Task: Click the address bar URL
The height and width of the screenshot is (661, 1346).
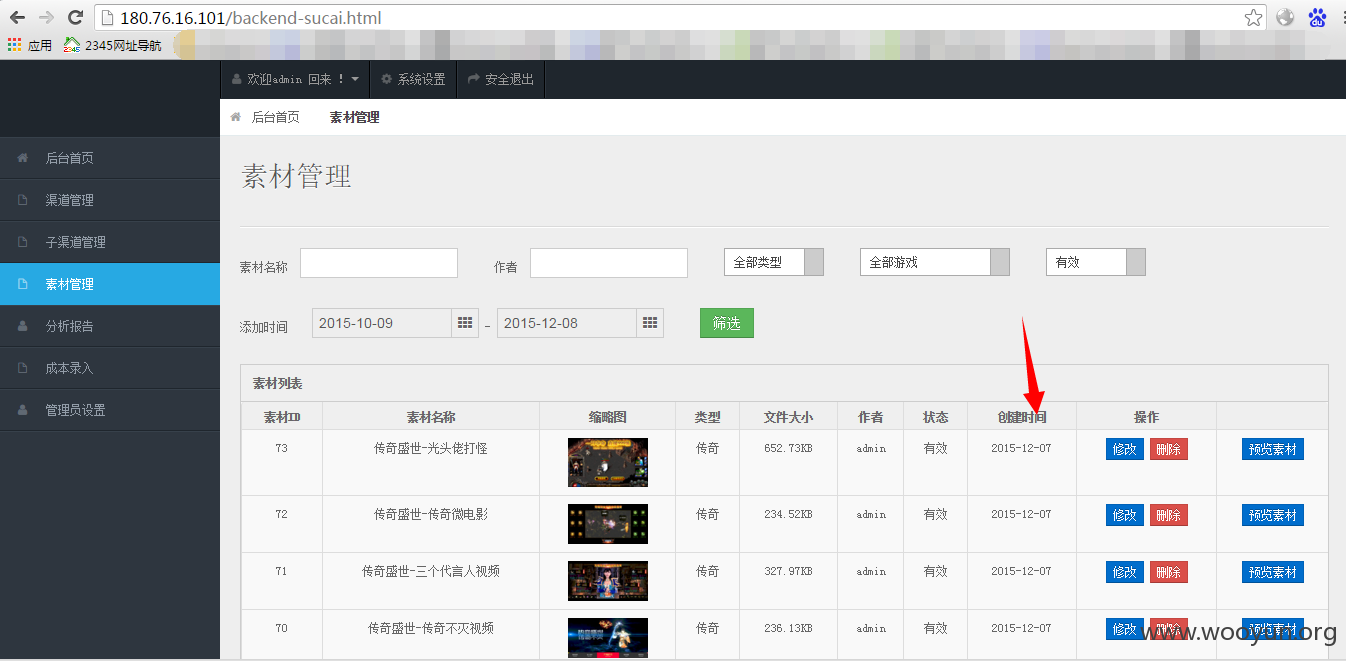Action: click(250, 18)
